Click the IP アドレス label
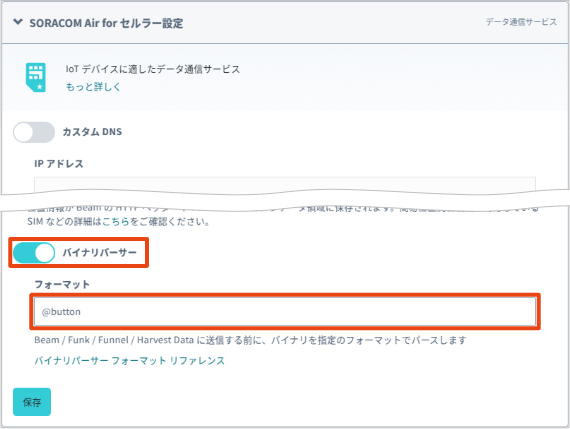570x429 pixels. 59,164
